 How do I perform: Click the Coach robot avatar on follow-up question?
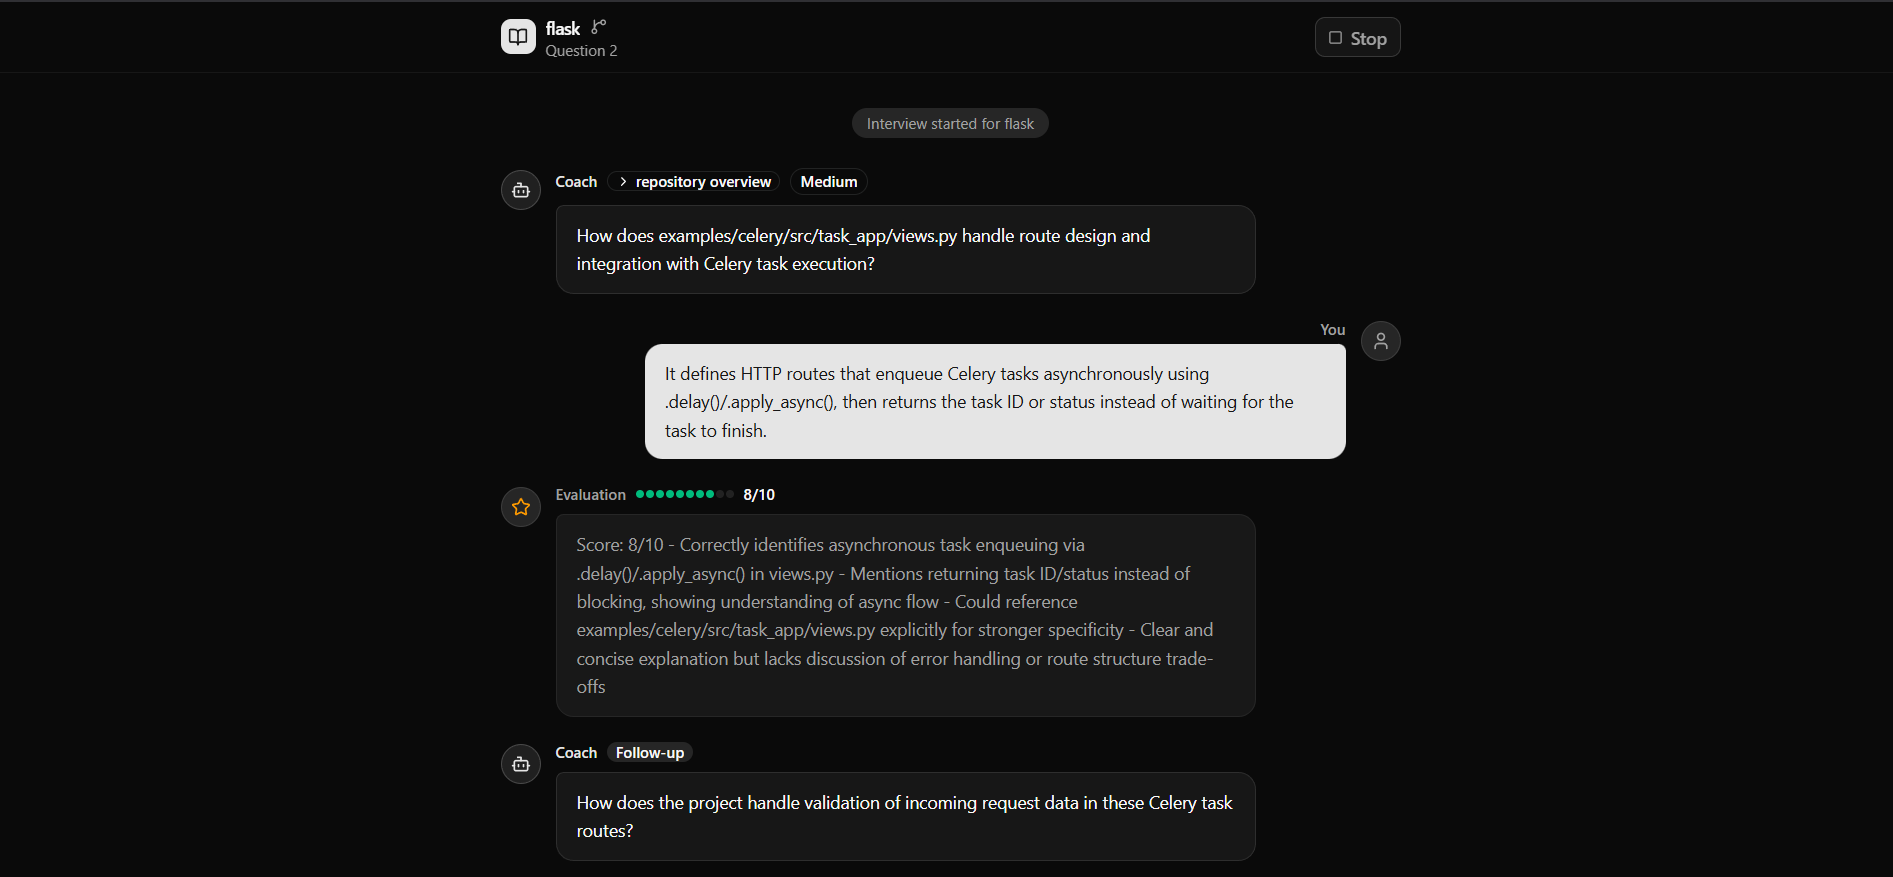click(x=521, y=764)
